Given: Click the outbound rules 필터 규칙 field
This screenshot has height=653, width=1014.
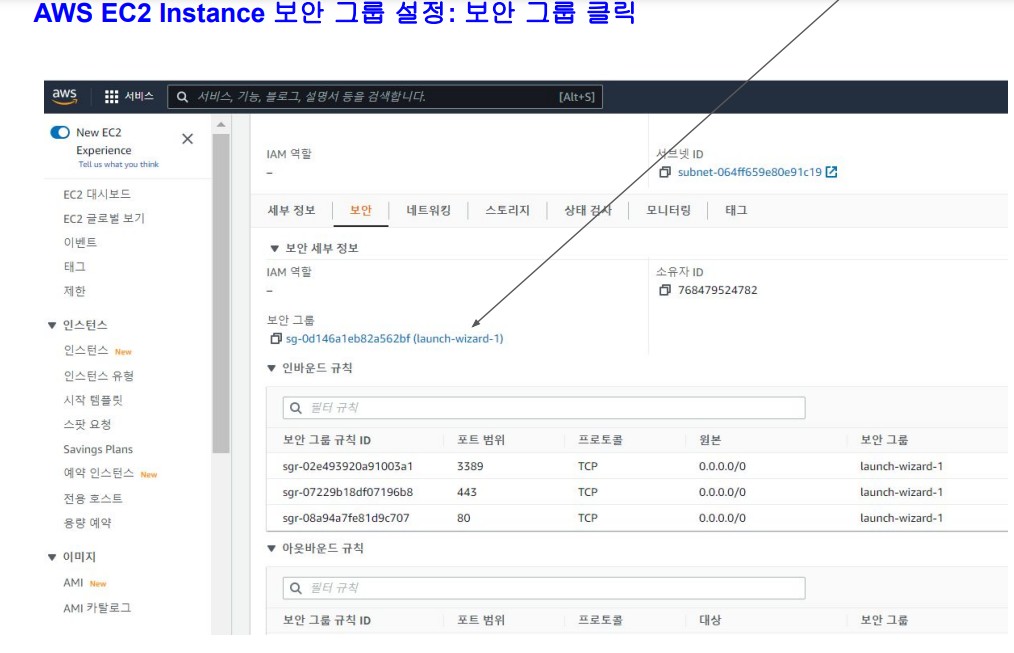Looking at the screenshot, I should click(x=544, y=588).
